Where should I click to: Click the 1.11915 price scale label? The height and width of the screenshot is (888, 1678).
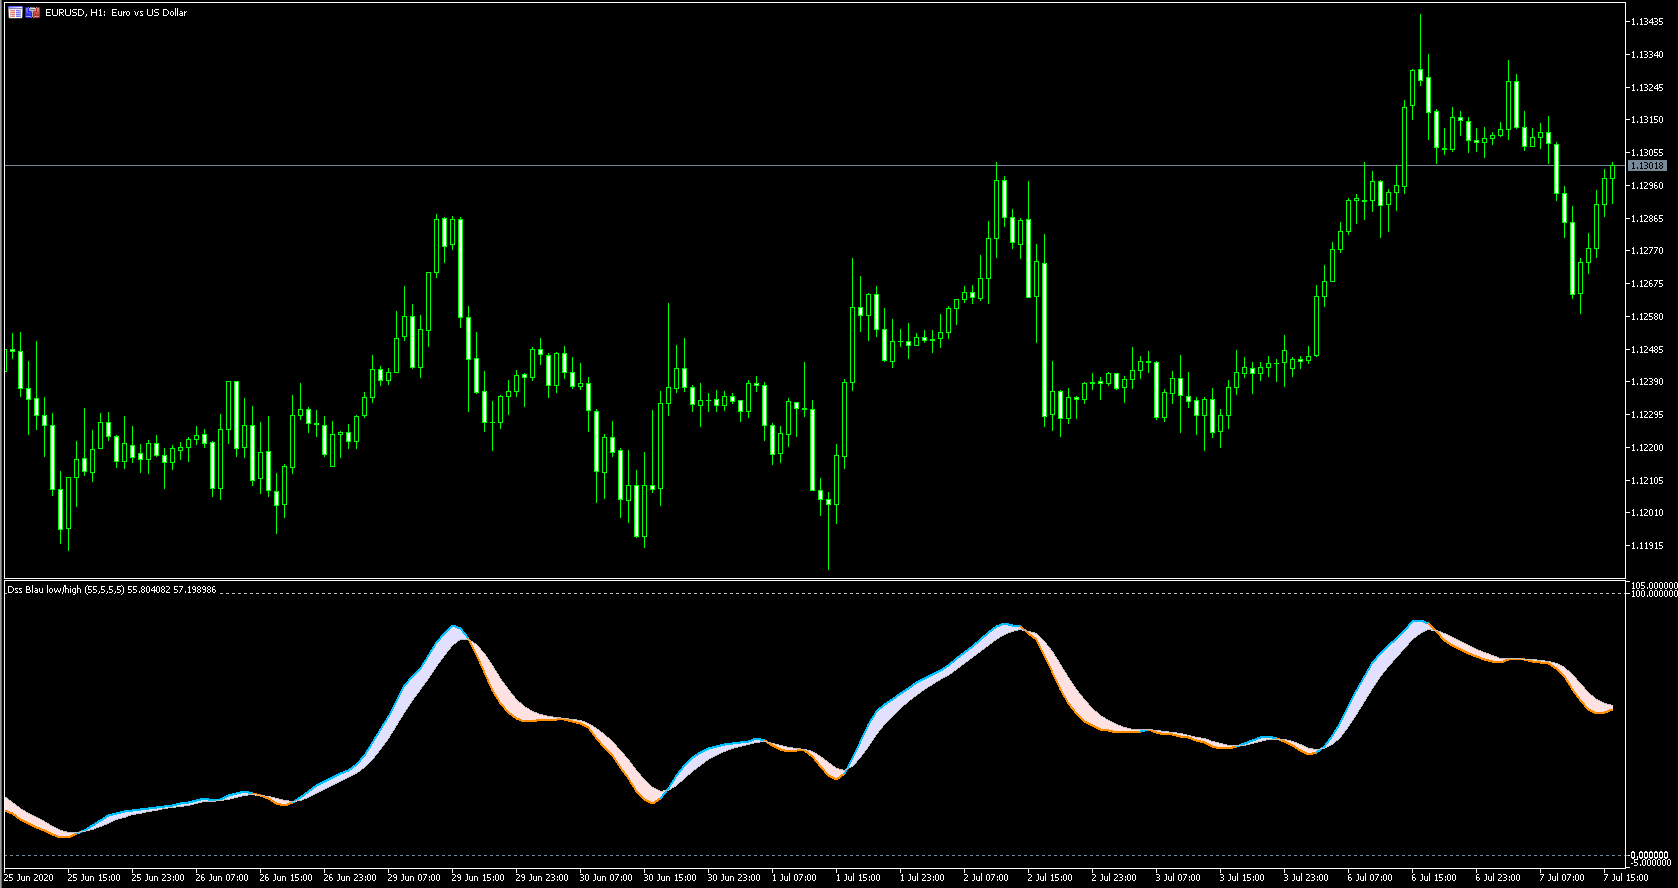pos(1647,546)
